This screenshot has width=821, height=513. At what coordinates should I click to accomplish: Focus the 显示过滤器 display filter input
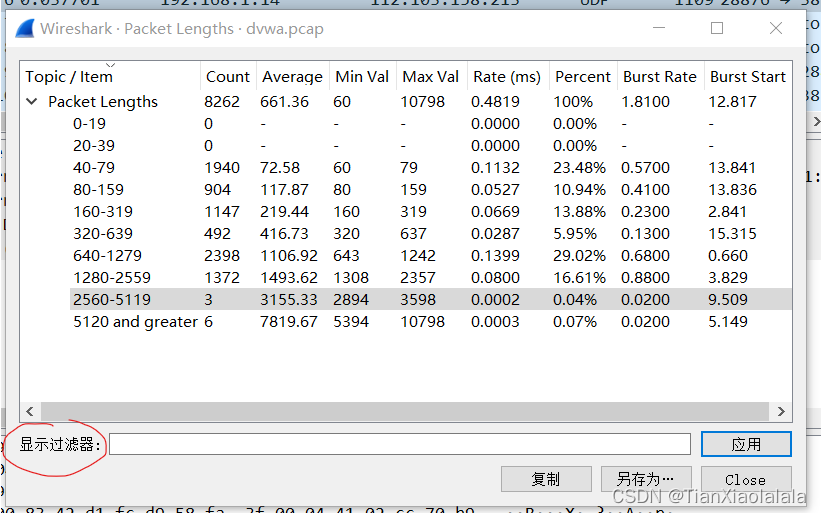[x=400, y=444]
